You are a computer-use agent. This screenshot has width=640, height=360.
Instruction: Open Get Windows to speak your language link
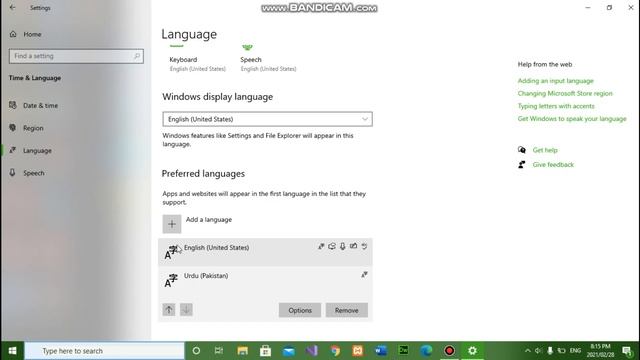point(572,119)
